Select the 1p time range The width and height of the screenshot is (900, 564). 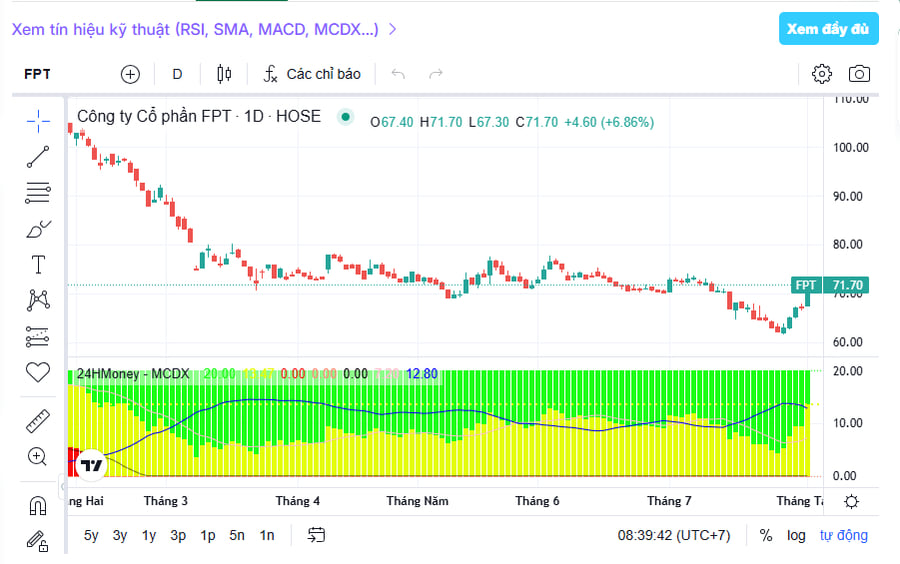208,535
